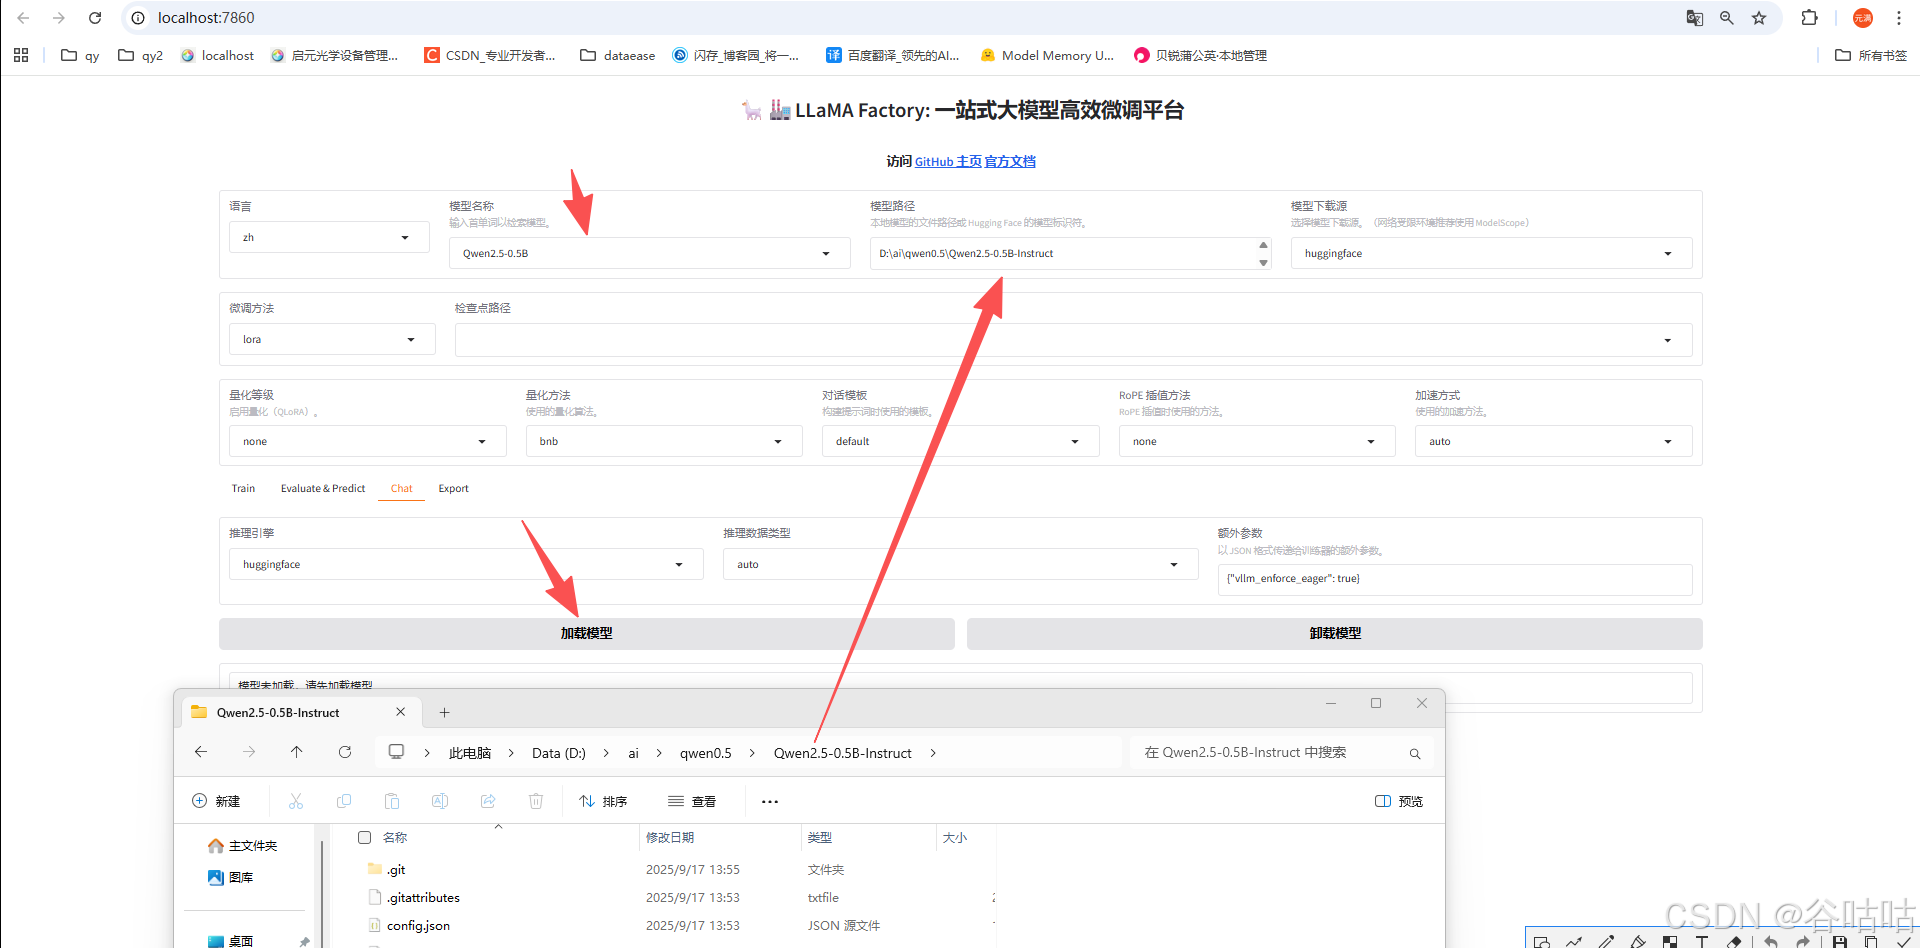Open the 官方文档 link
The height and width of the screenshot is (948, 1920).
1010,161
